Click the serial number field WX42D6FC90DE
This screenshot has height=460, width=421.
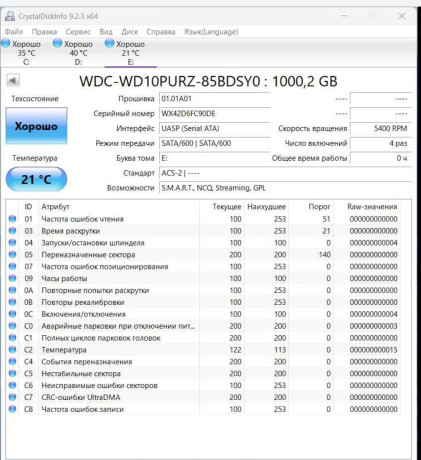click(214, 114)
